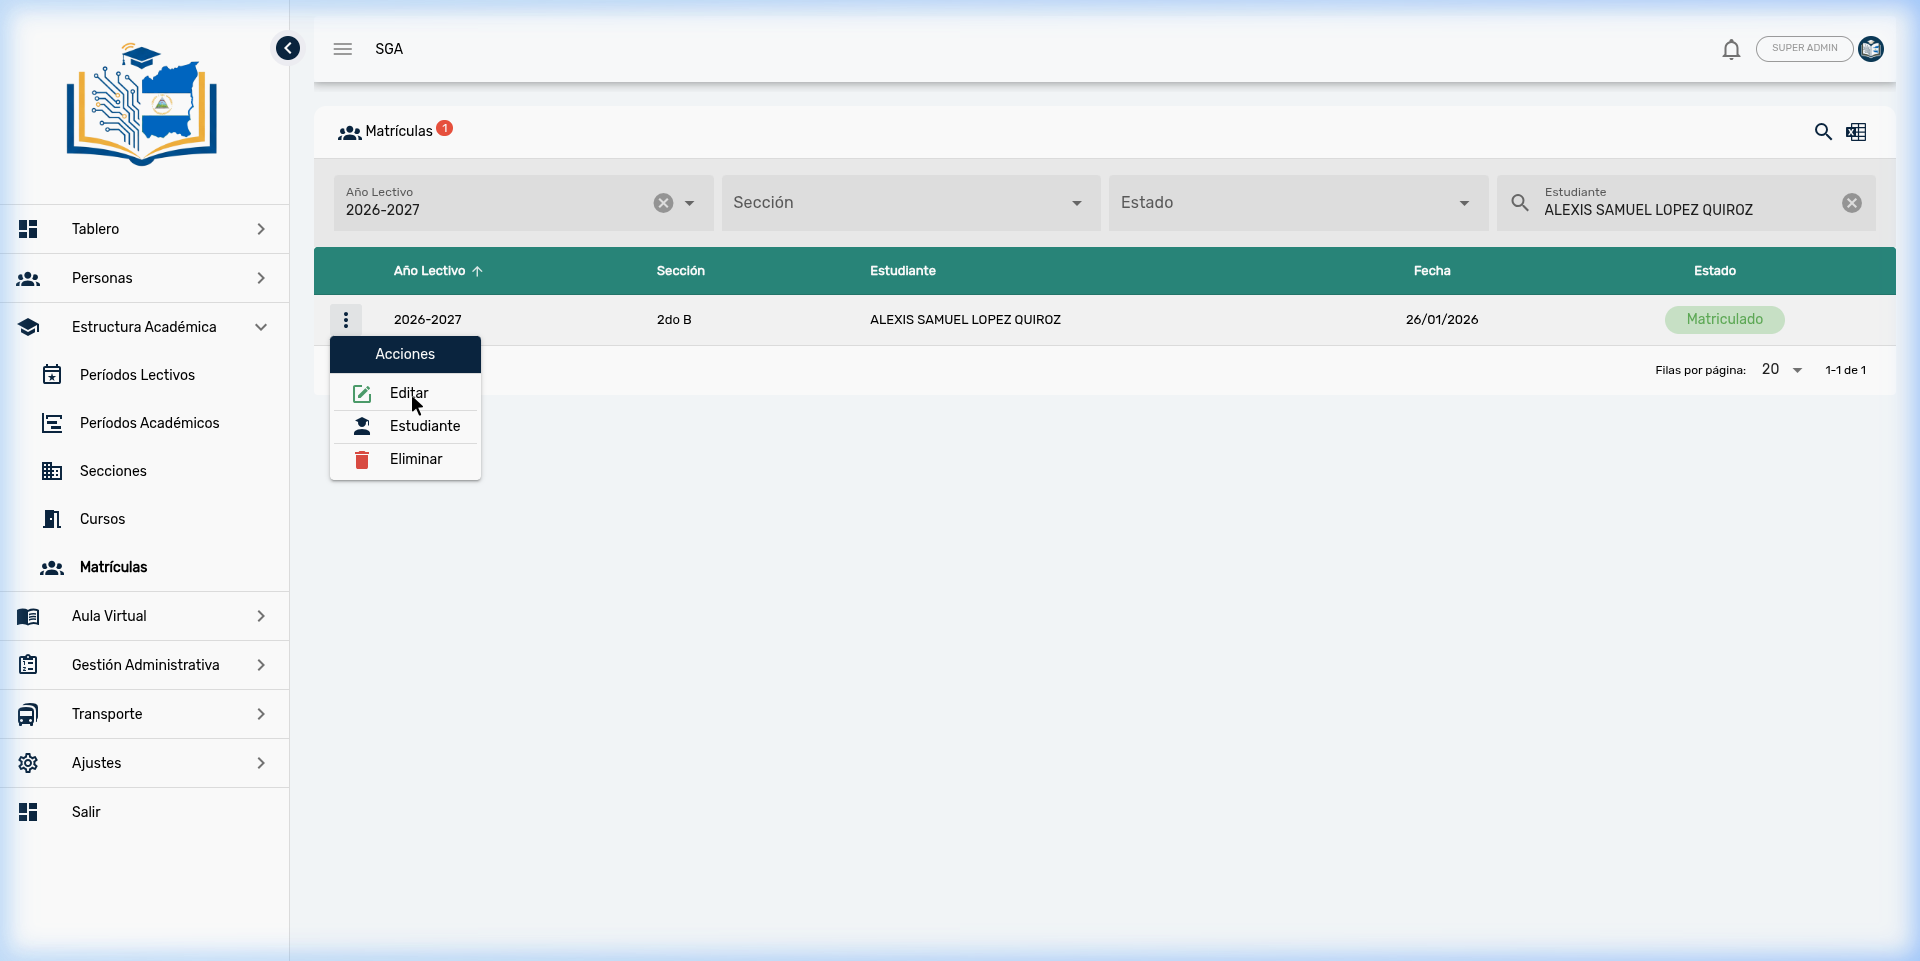Clear the Año Lectivo filter value
Viewport: 1920px width, 961px height.
coord(663,203)
